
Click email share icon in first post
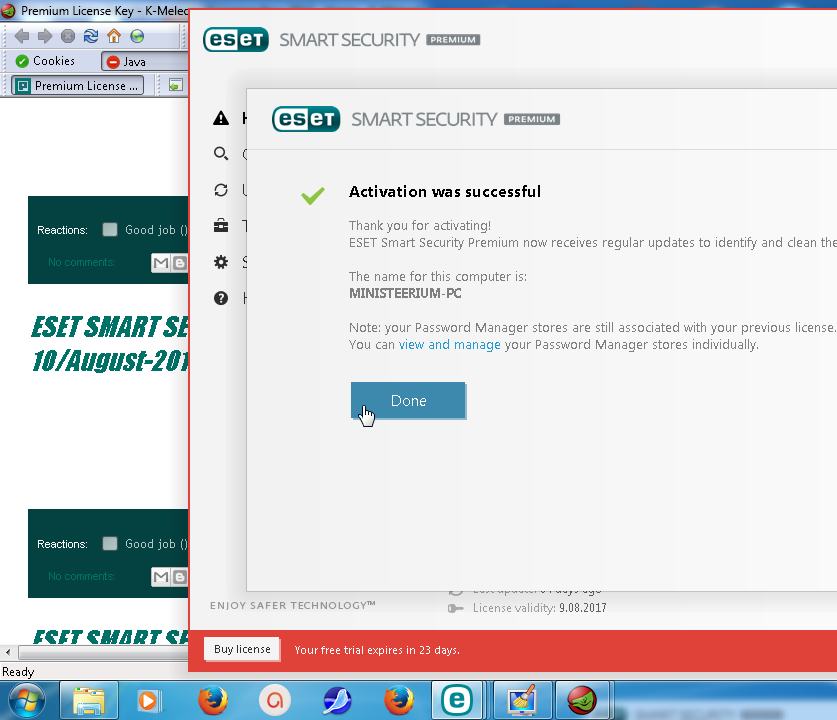click(161, 263)
